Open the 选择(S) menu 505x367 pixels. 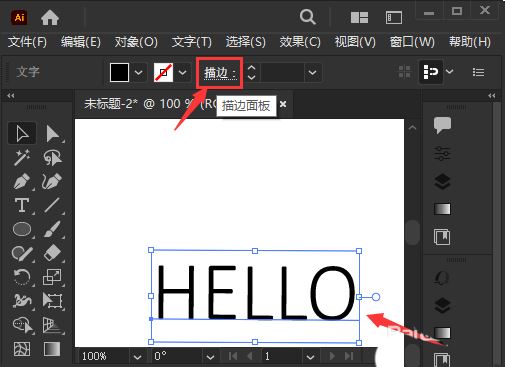[246, 42]
